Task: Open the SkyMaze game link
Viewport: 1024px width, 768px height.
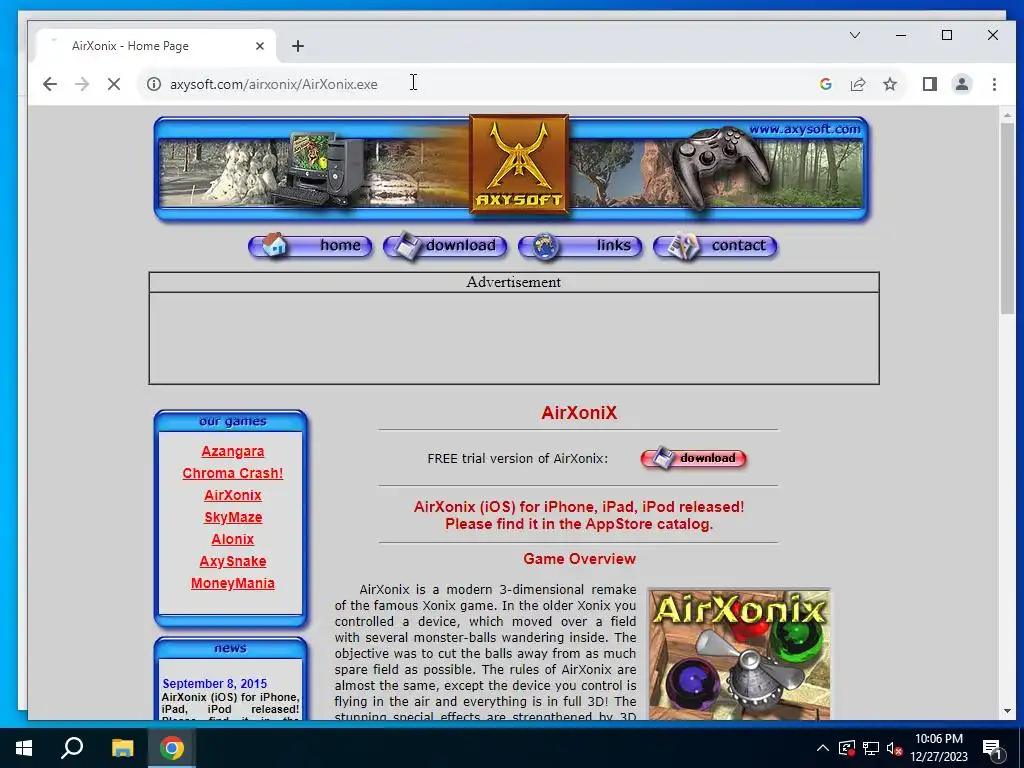Action: tap(232, 517)
